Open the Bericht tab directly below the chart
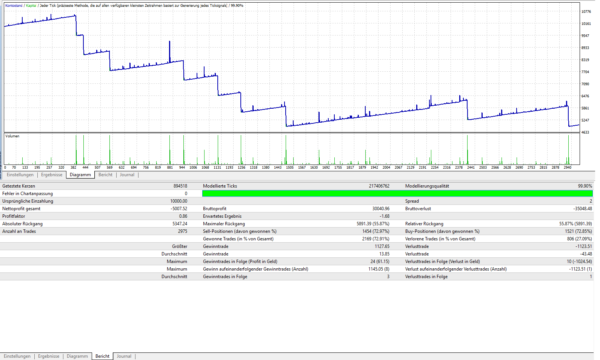Screen dimensions: 600x360 (105, 175)
